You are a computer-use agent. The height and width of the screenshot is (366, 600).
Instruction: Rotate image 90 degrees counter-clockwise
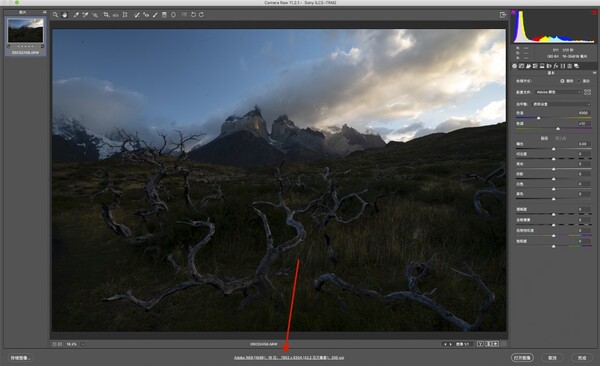tap(193, 15)
